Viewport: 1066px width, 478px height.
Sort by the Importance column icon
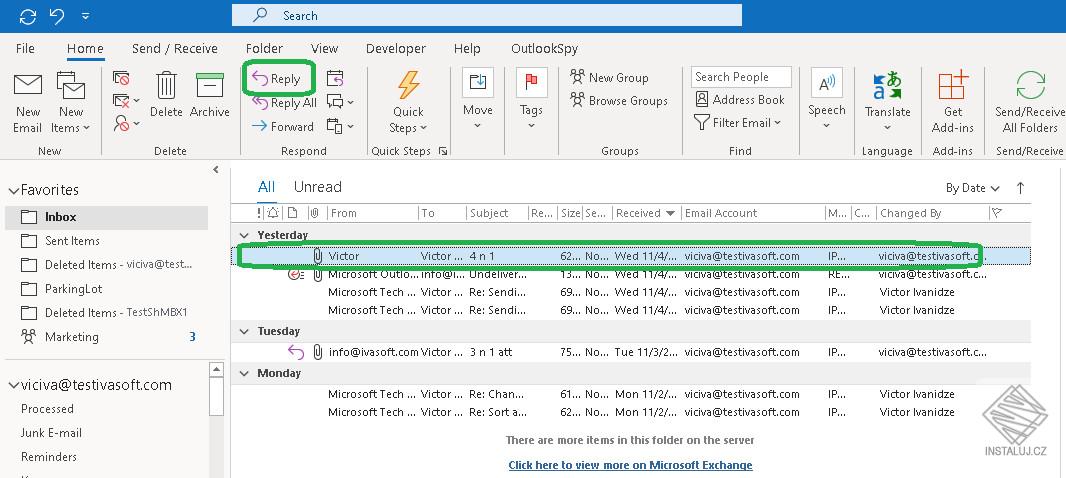(259, 213)
